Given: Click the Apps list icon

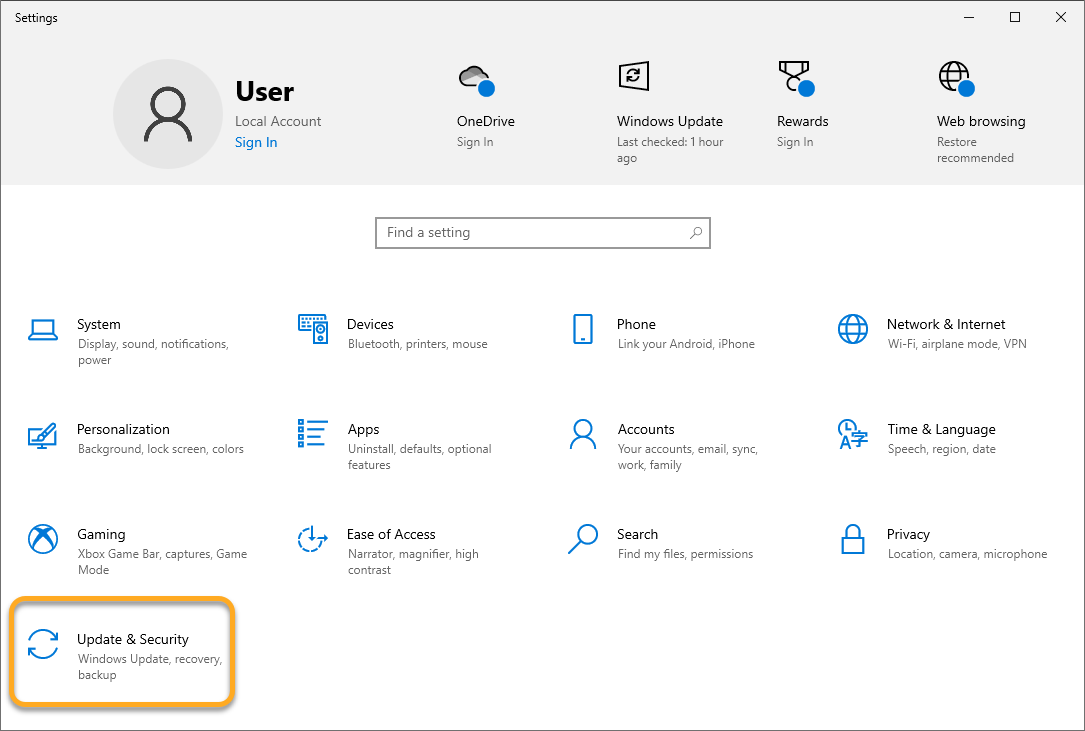Looking at the screenshot, I should (x=313, y=434).
